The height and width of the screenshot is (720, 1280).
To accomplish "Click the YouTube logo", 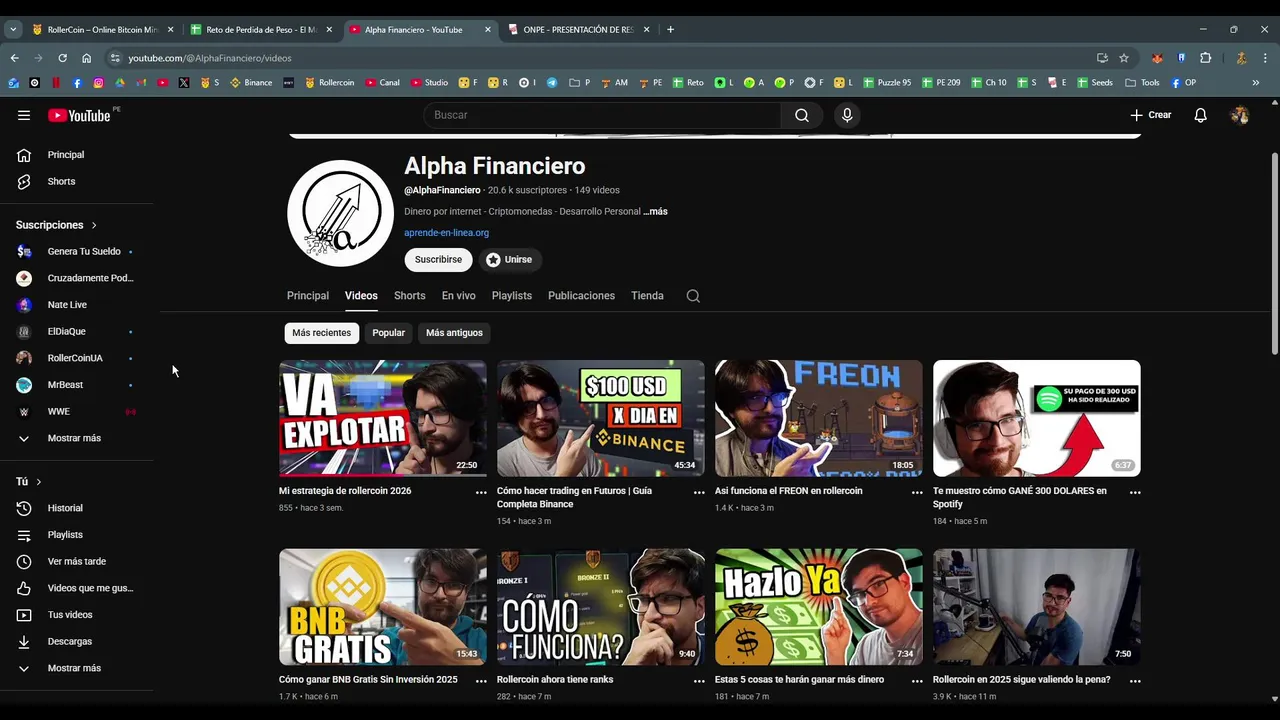I will pos(79,115).
